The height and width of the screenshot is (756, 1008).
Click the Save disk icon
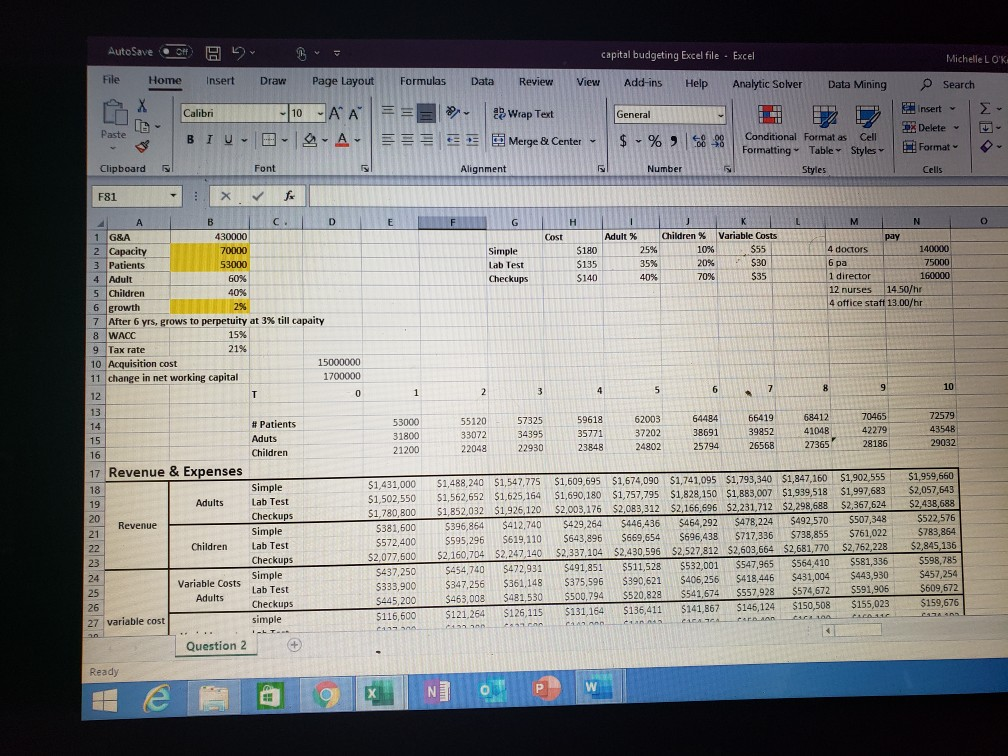click(213, 53)
